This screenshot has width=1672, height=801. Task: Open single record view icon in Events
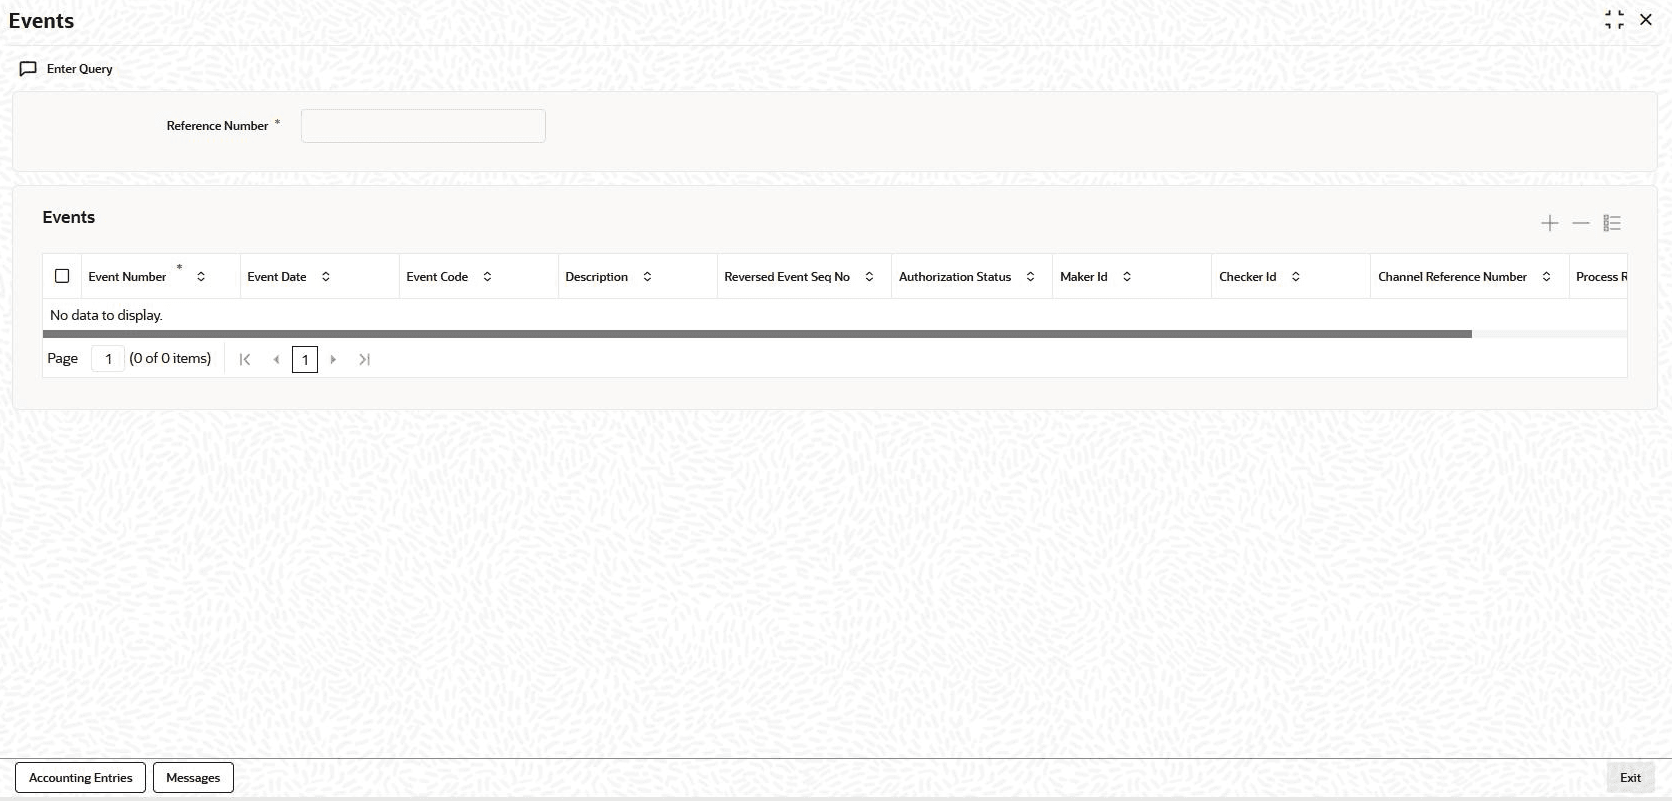tap(1612, 223)
